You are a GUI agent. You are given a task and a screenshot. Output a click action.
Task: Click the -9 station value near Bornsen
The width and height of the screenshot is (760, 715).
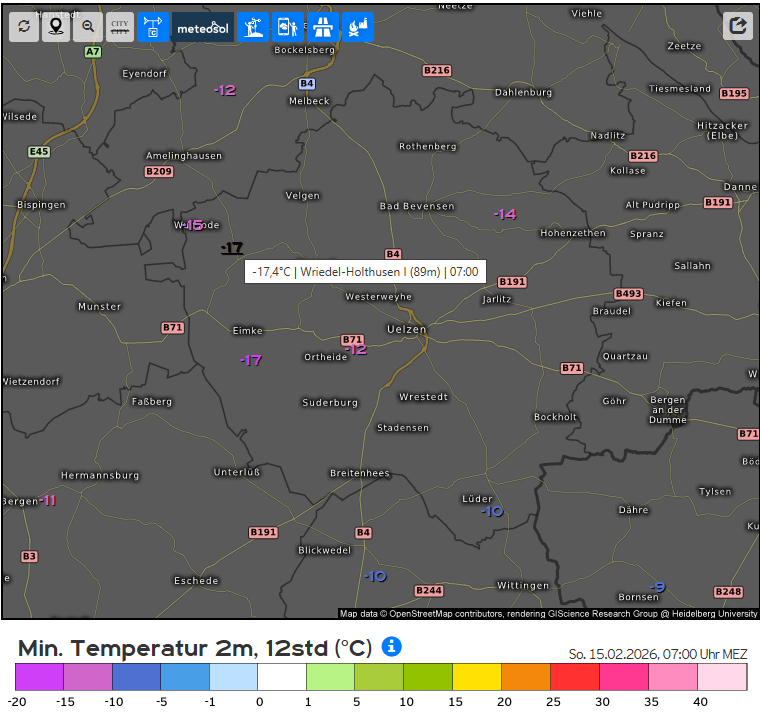coord(657,587)
